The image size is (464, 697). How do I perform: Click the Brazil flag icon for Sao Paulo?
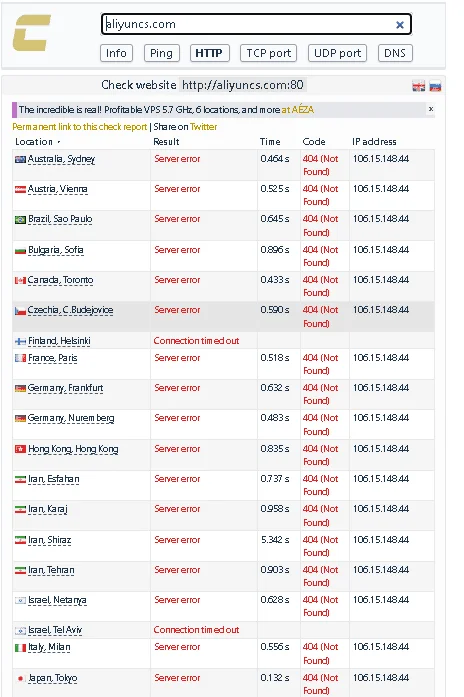coord(20,220)
